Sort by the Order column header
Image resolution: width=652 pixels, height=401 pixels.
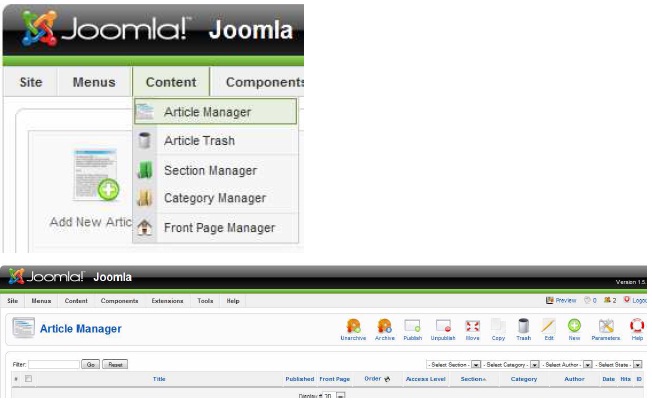click(373, 379)
